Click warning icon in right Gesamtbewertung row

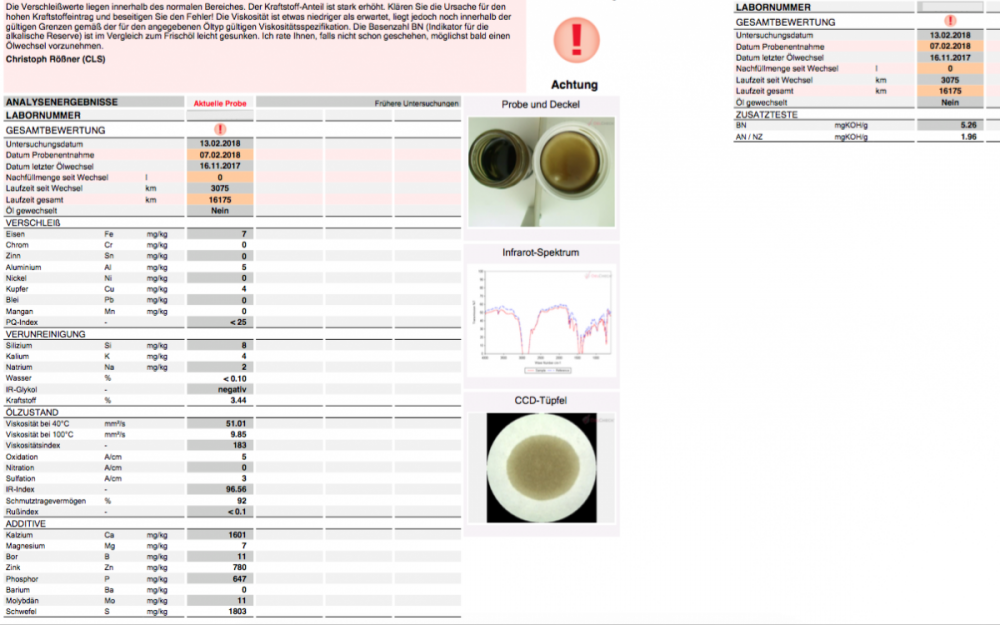coord(949,21)
